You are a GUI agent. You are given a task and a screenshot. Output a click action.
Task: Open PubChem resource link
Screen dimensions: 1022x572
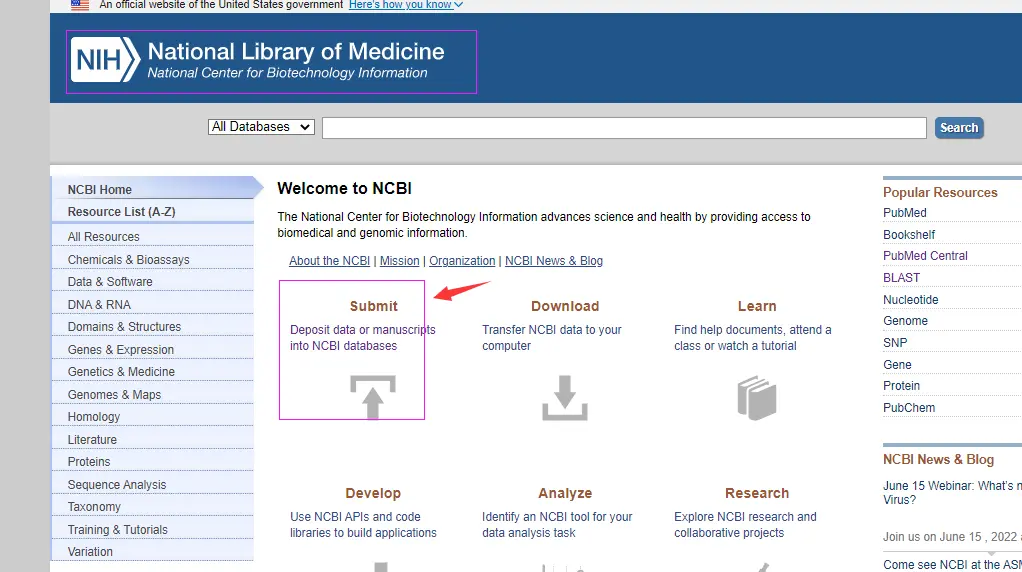pos(909,408)
